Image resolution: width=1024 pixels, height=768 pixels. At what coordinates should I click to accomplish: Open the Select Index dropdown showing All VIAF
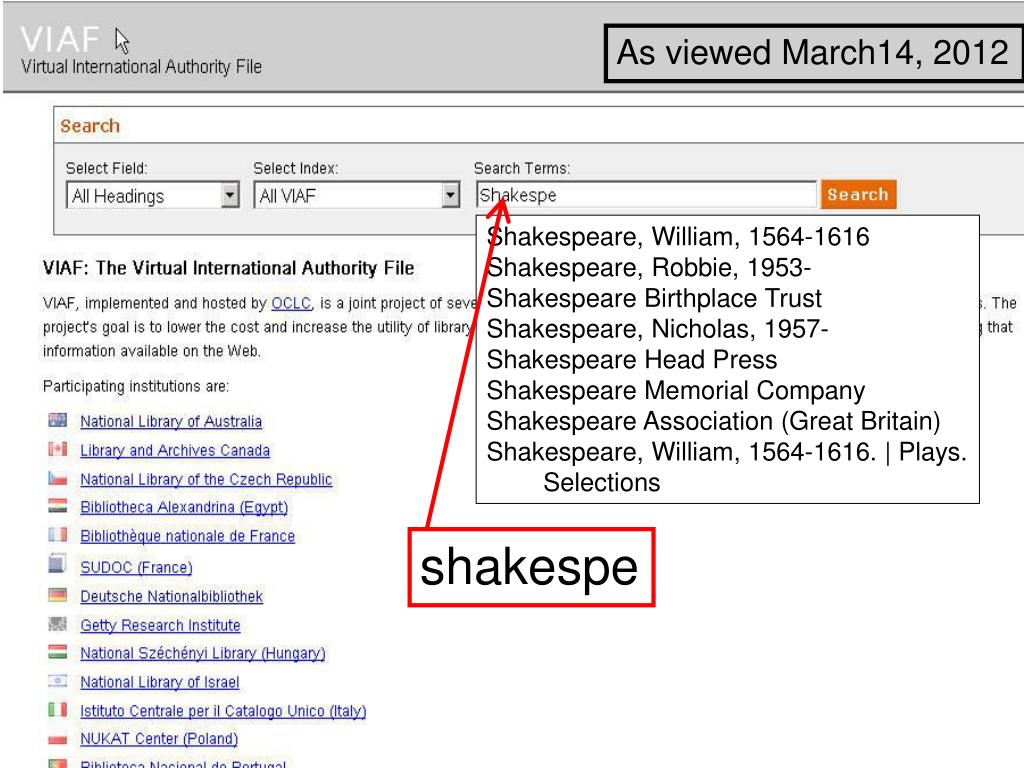pyautogui.click(x=357, y=195)
